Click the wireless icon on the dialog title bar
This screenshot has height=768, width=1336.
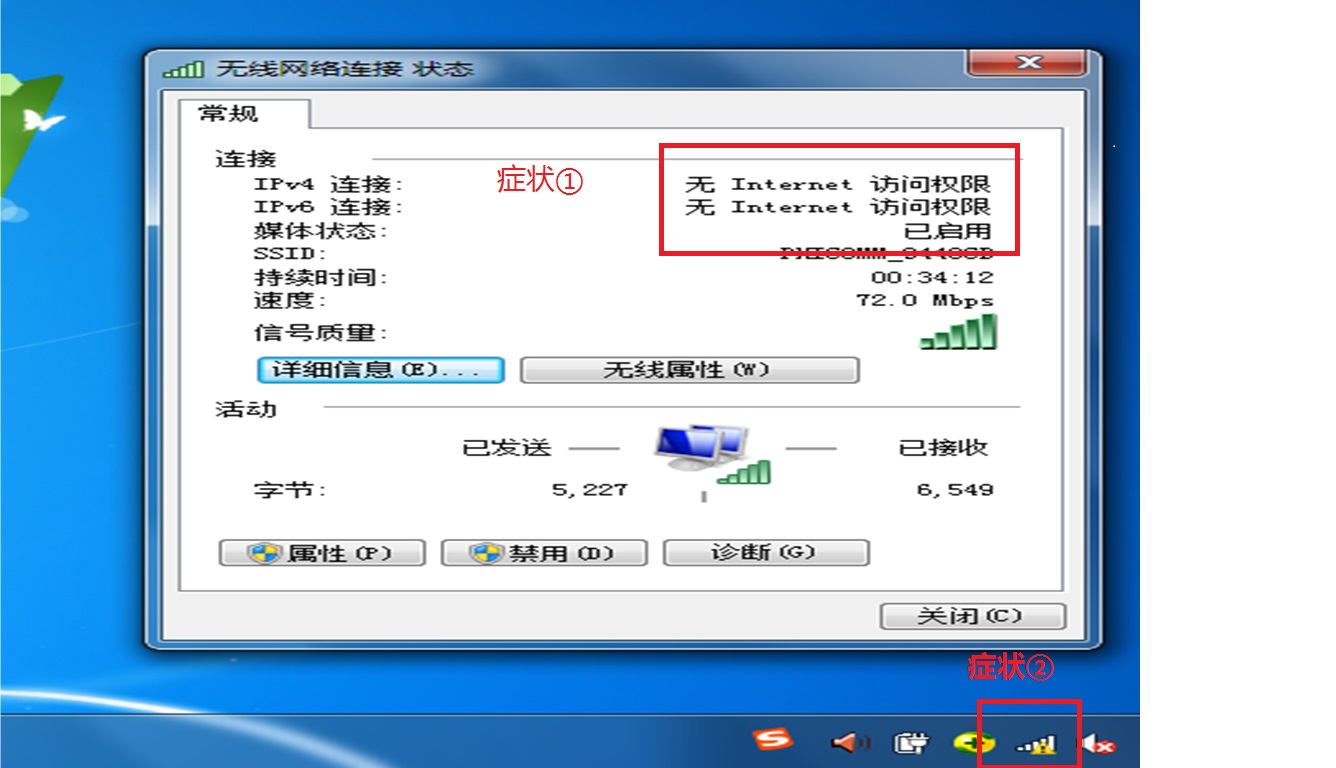(x=185, y=68)
